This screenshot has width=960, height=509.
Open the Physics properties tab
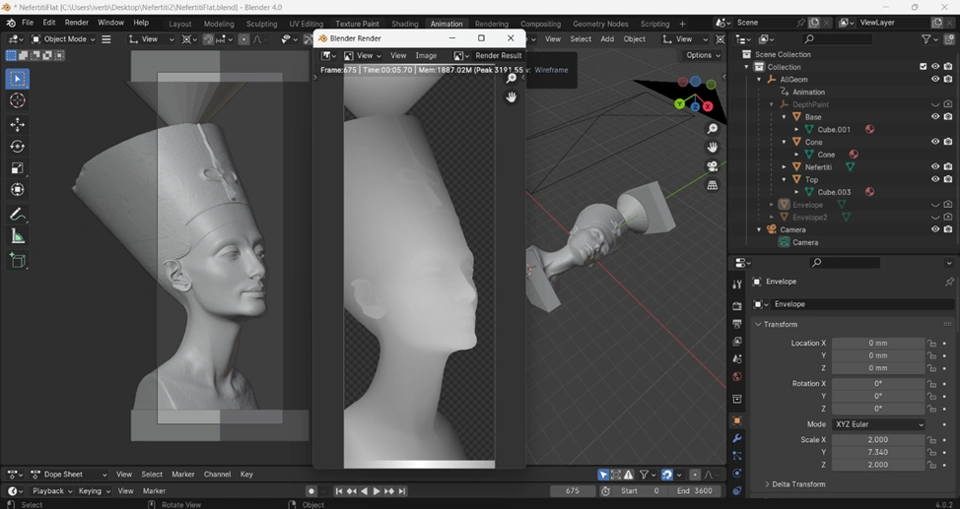(737, 473)
